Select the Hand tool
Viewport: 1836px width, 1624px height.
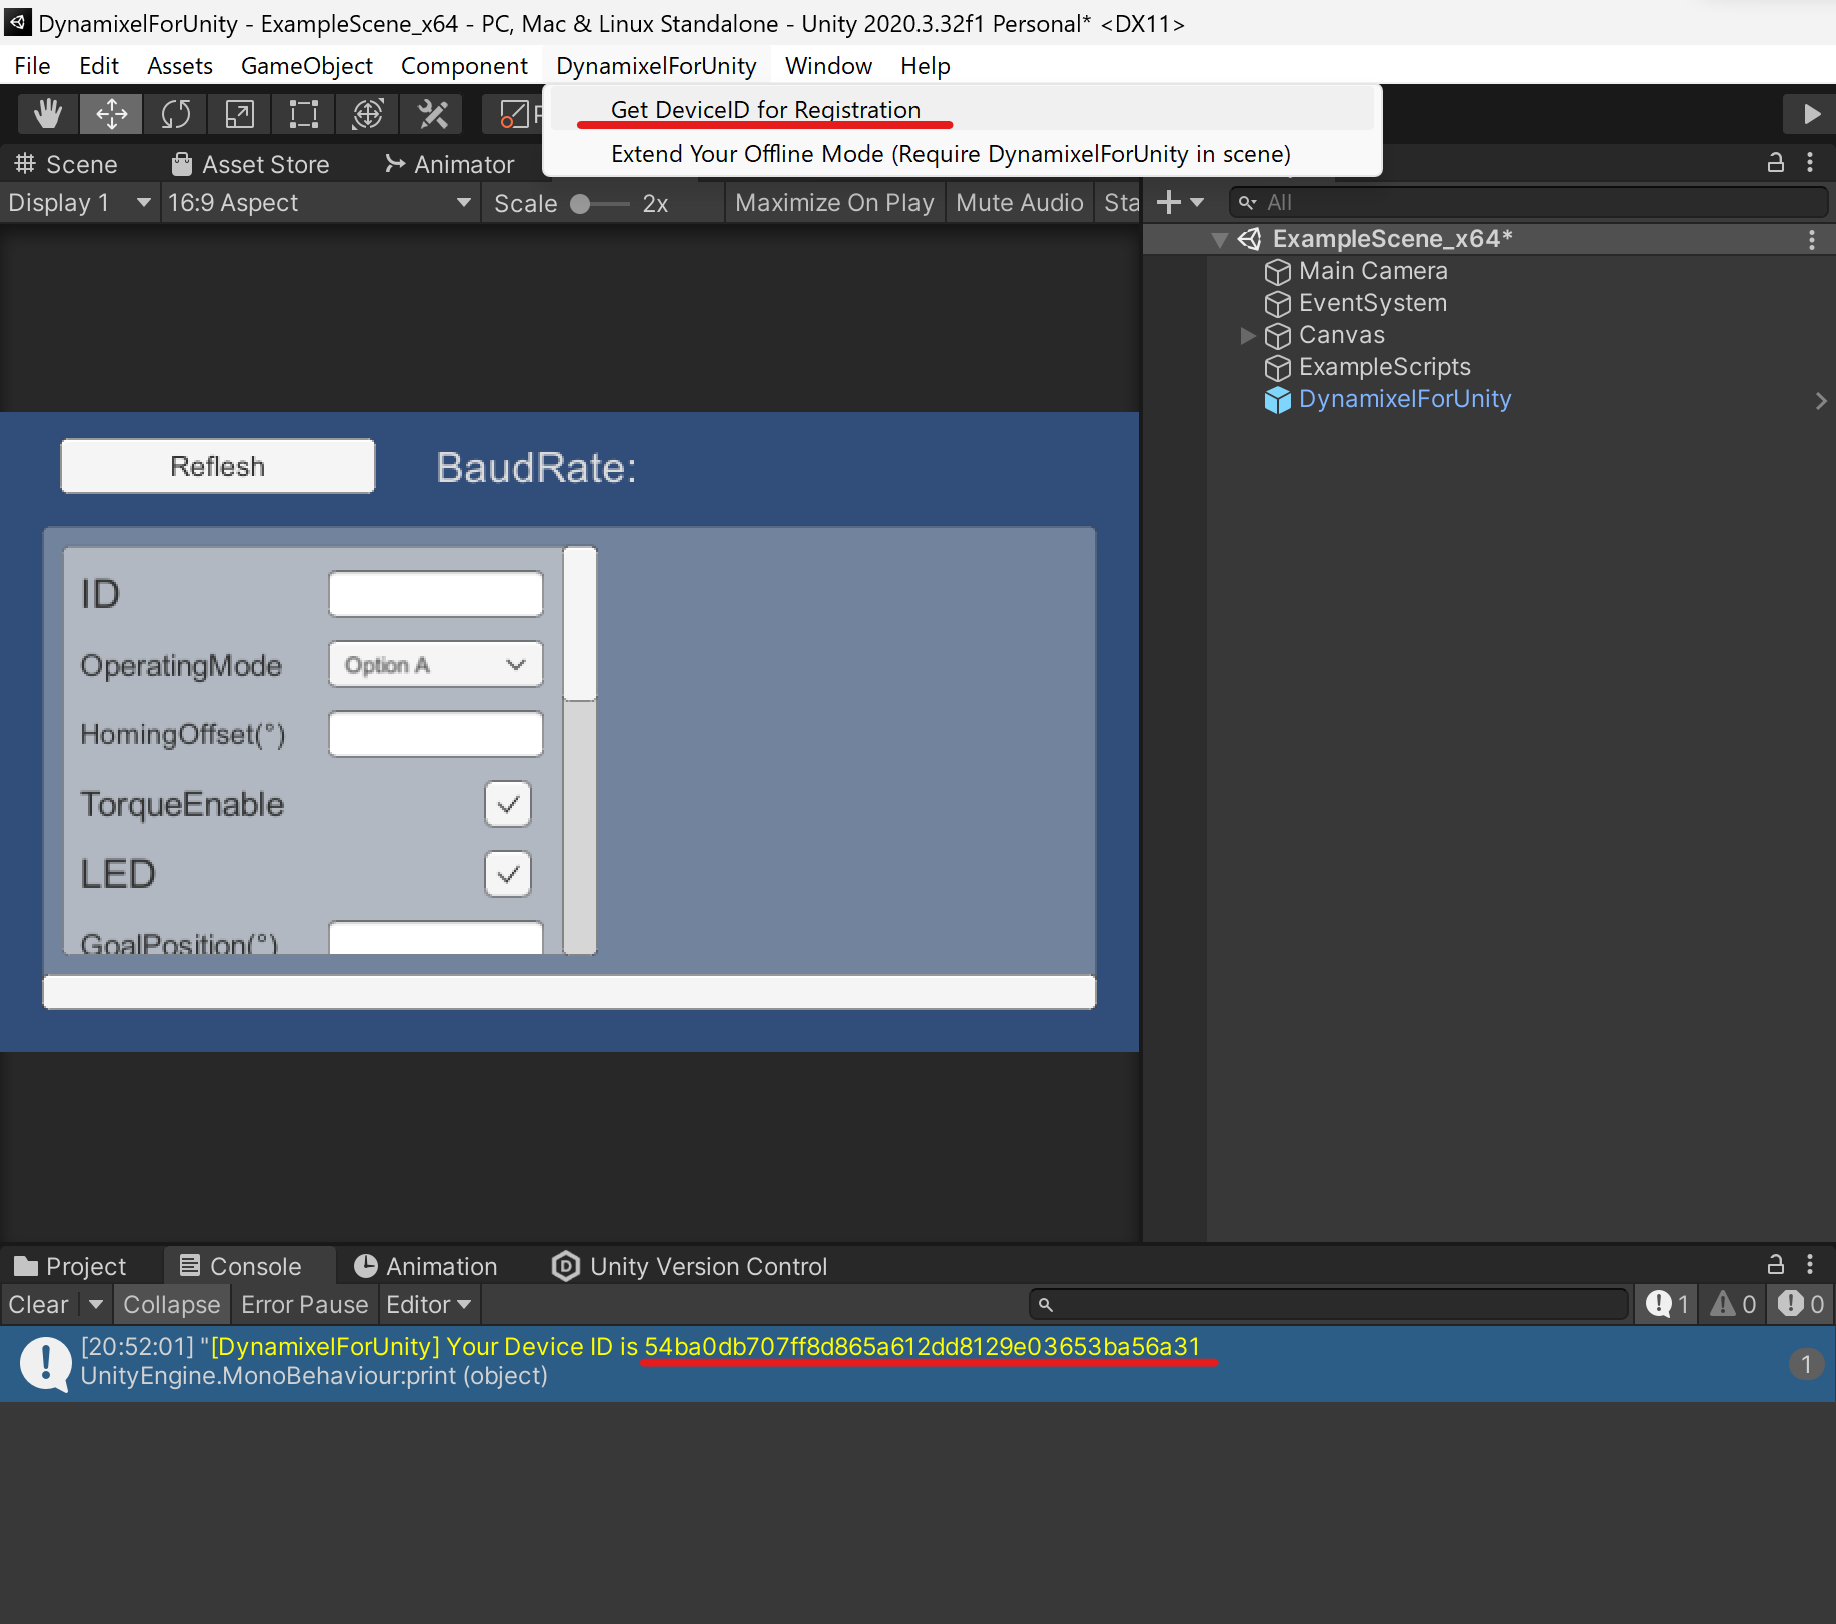[47, 114]
